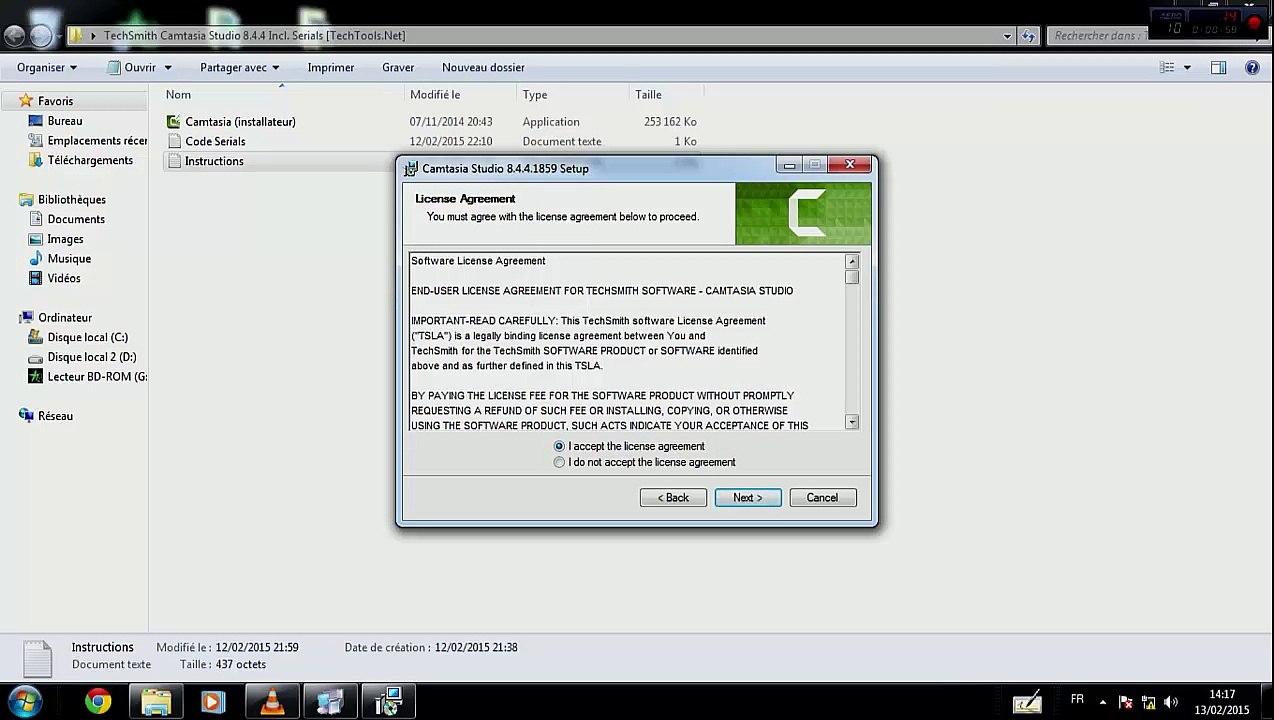
Task: Open Explorer help icon
Action: point(1252,67)
